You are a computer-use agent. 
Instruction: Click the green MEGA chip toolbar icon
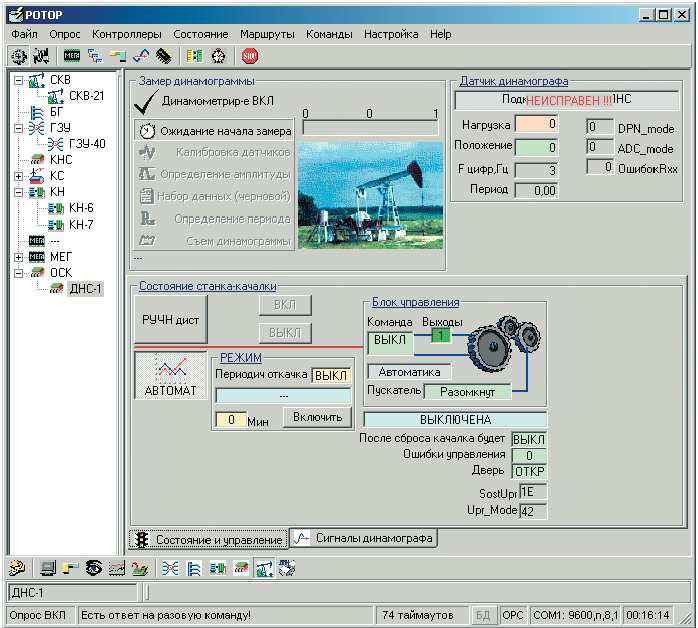click(72, 56)
